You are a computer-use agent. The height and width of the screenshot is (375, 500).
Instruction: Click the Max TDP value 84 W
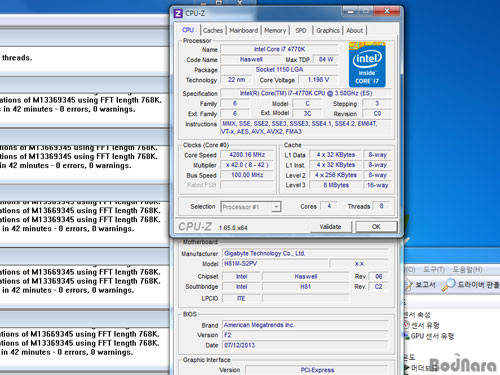[326, 59]
